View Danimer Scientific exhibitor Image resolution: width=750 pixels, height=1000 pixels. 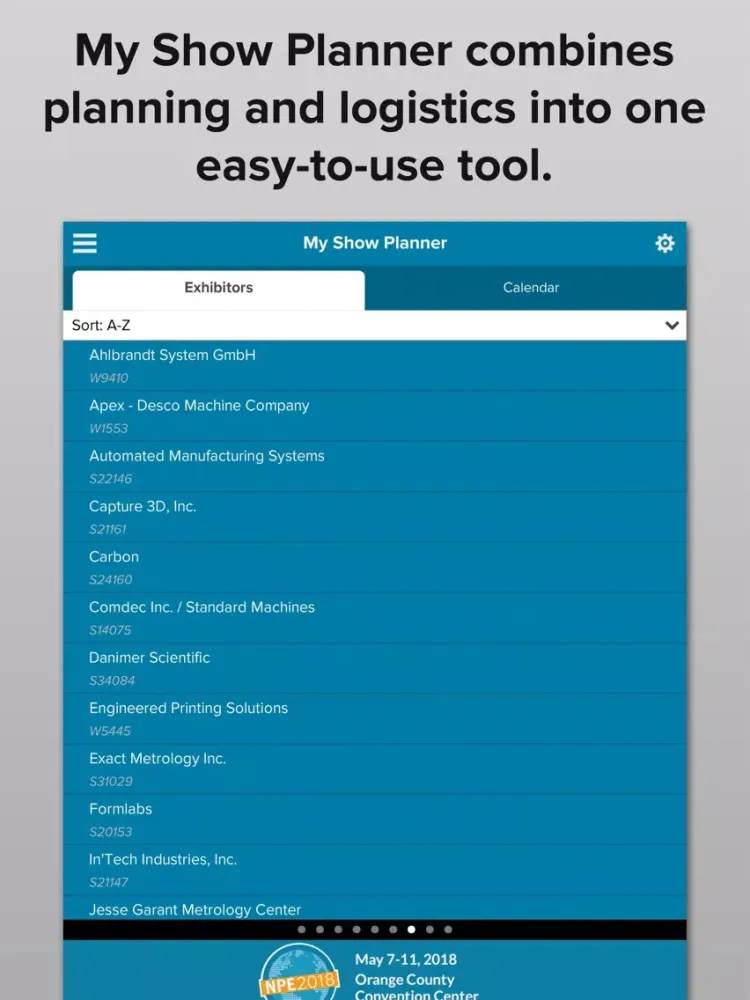[x=374, y=668]
